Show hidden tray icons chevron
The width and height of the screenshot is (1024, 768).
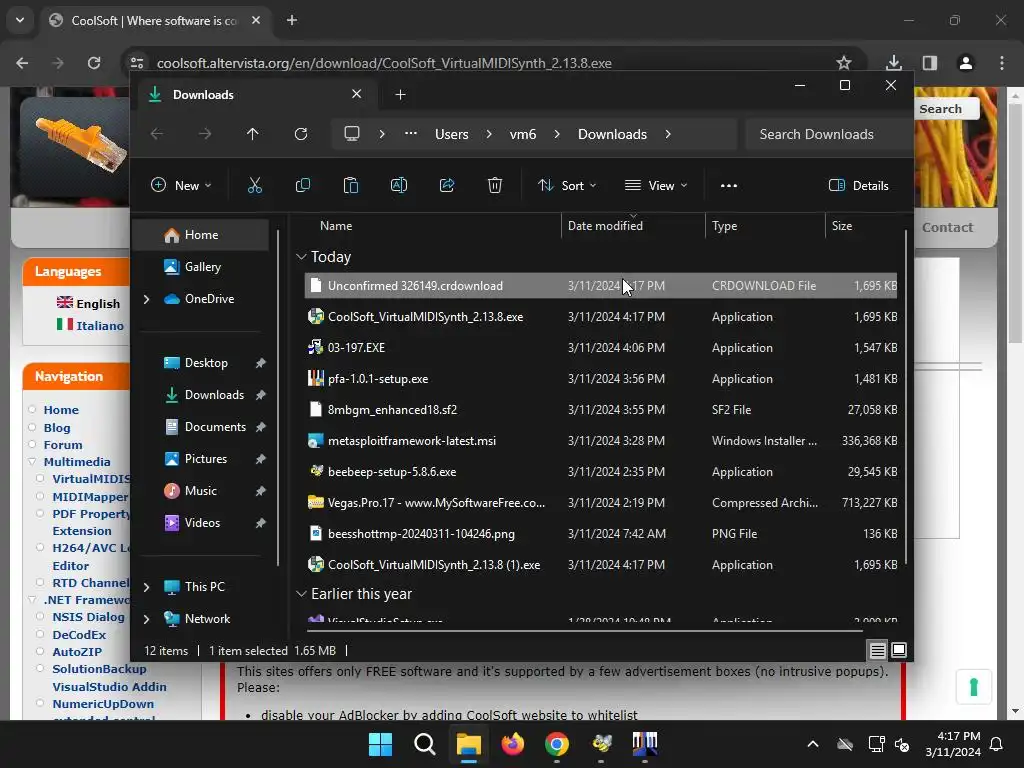point(812,744)
